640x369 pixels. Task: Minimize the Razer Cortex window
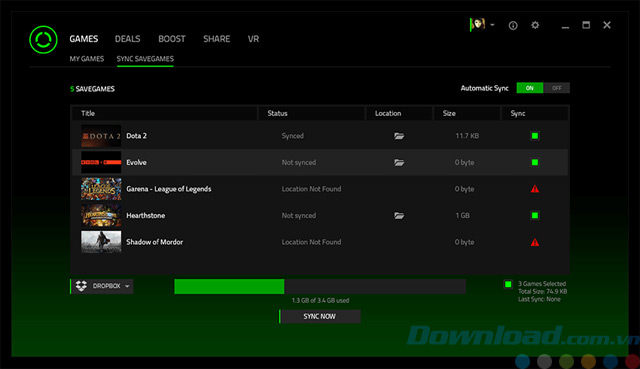pyautogui.click(x=565, y=26)
